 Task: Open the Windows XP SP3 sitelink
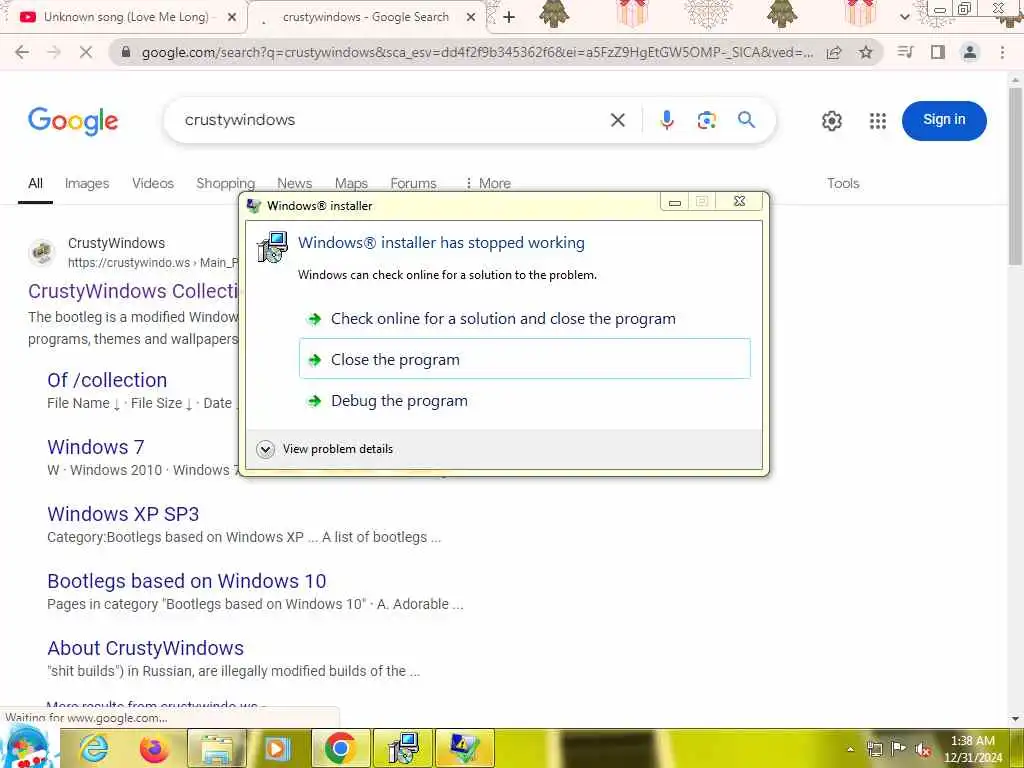123,514
